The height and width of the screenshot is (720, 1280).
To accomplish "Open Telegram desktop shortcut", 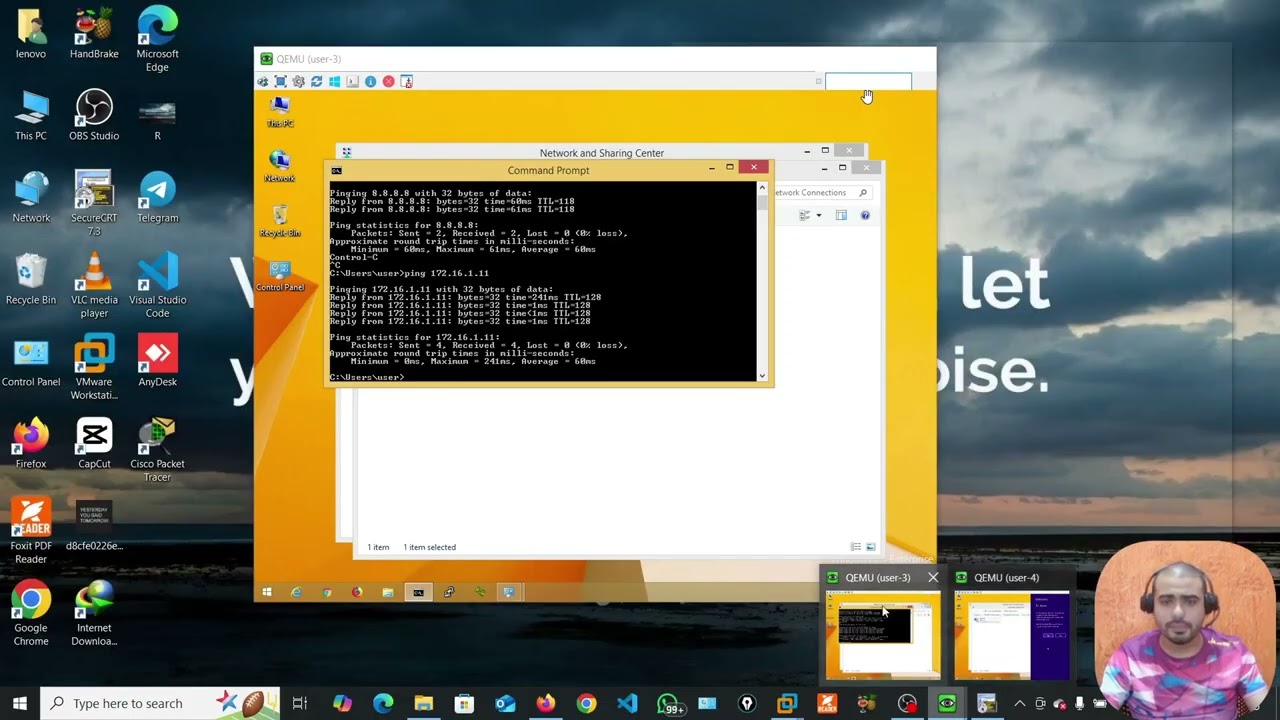I will pyautogui.click(x=157, y=198).
